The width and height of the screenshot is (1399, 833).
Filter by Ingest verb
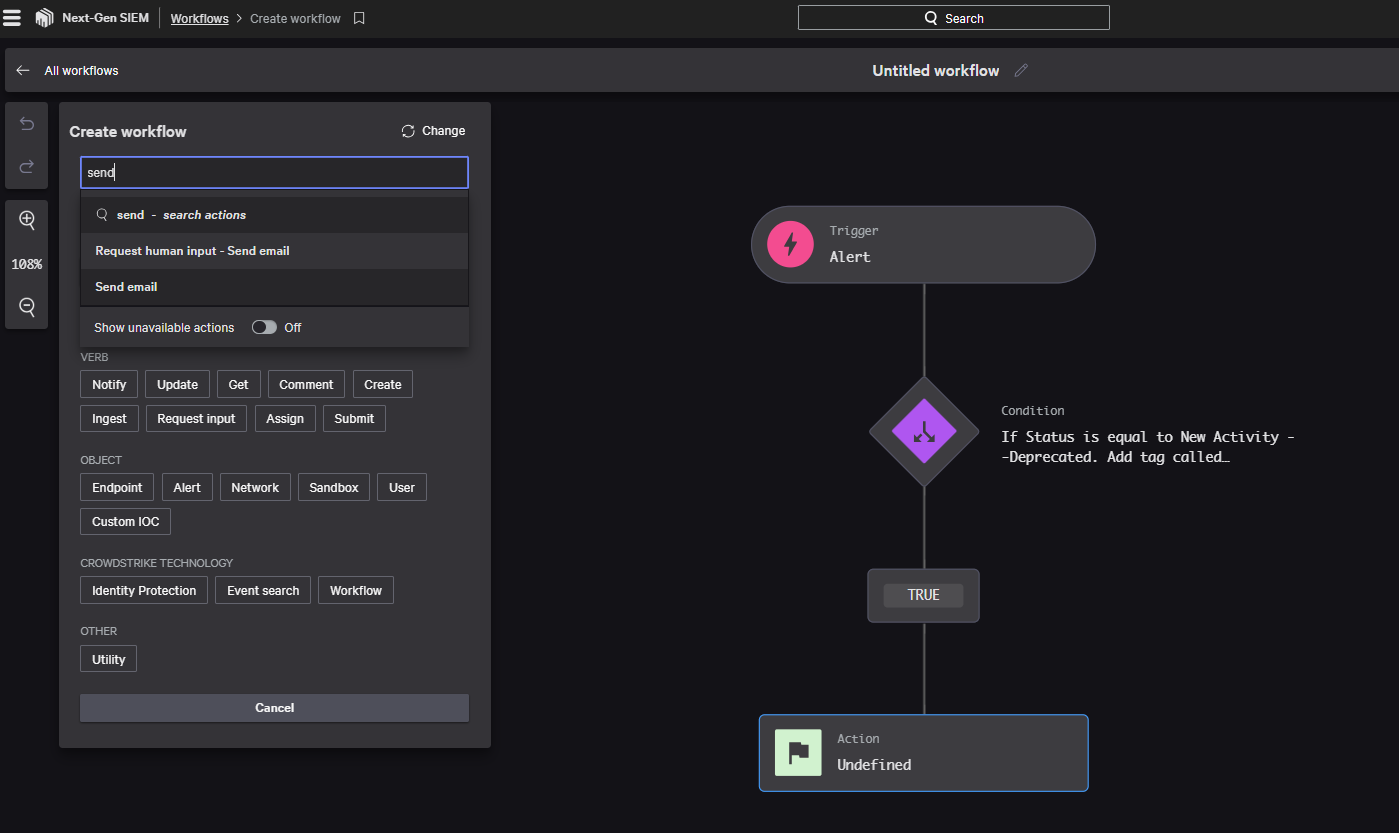click(109, 419)
